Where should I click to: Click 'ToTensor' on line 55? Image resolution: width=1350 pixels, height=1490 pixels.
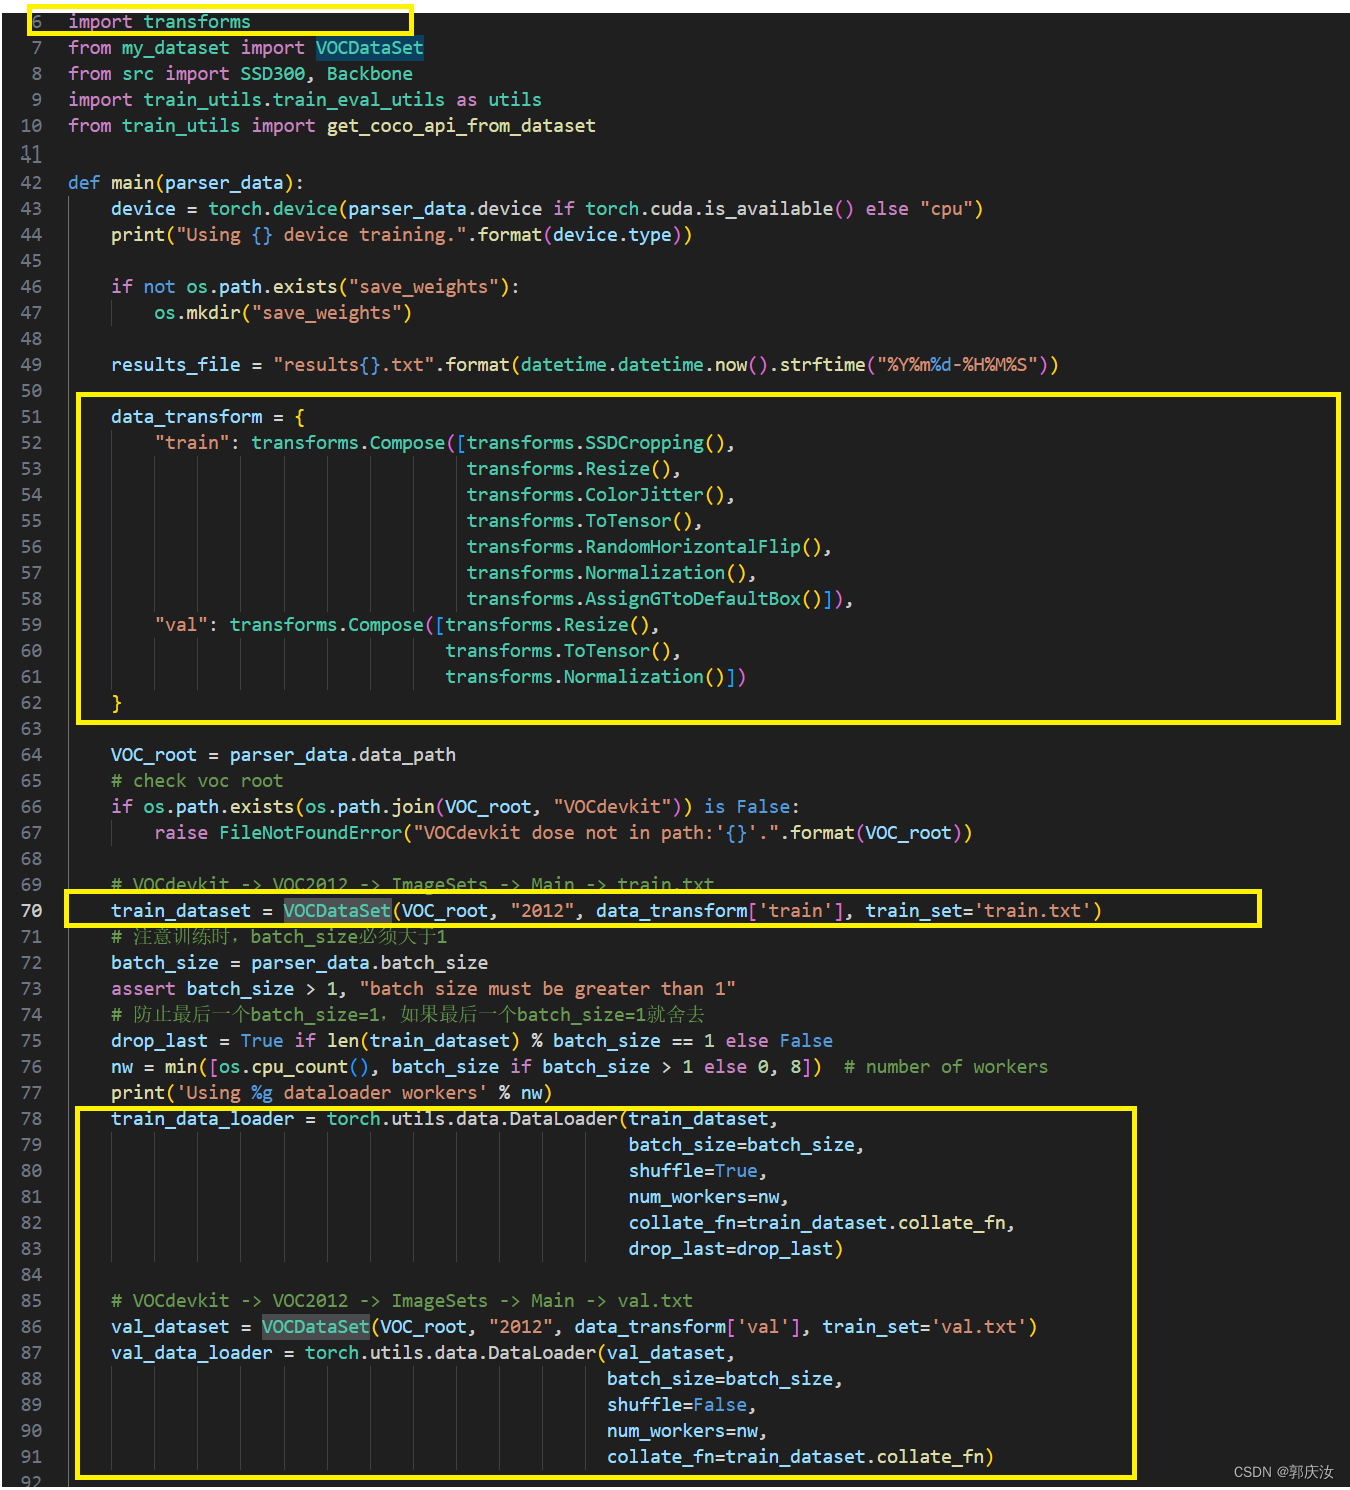(628, 521)
